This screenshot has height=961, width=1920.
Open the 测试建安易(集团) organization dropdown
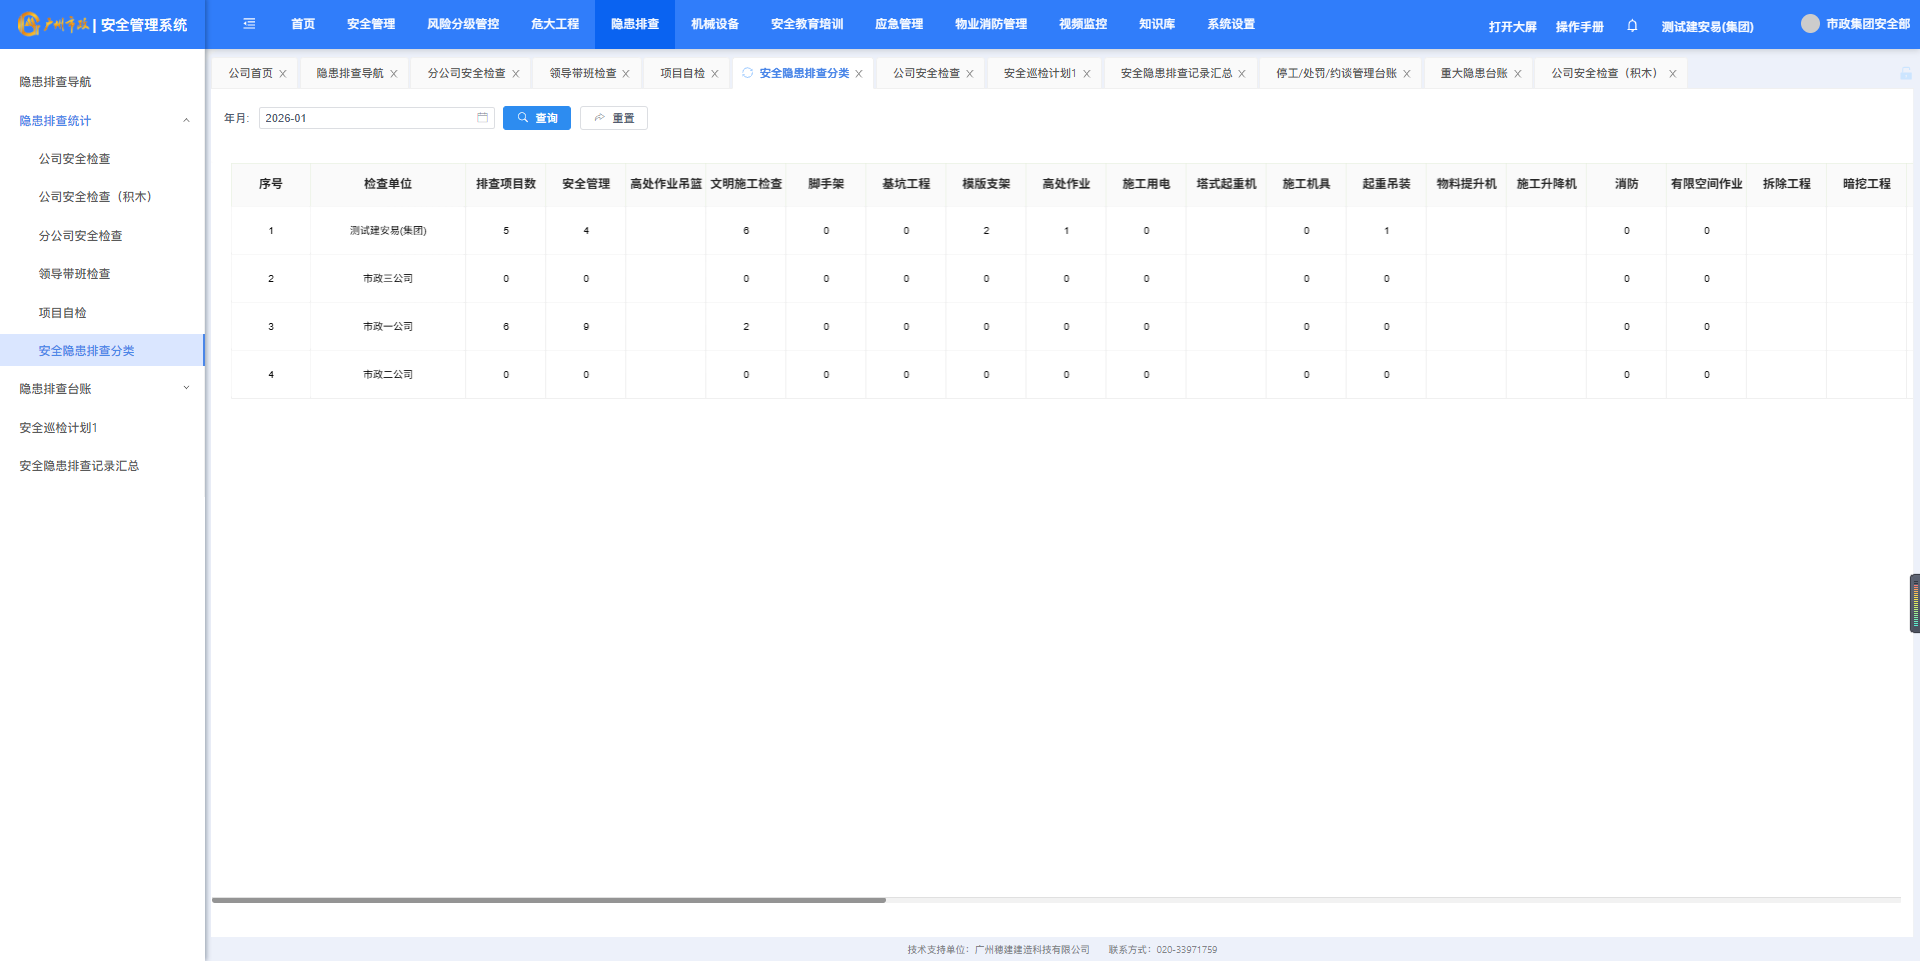coord(1707,27)
